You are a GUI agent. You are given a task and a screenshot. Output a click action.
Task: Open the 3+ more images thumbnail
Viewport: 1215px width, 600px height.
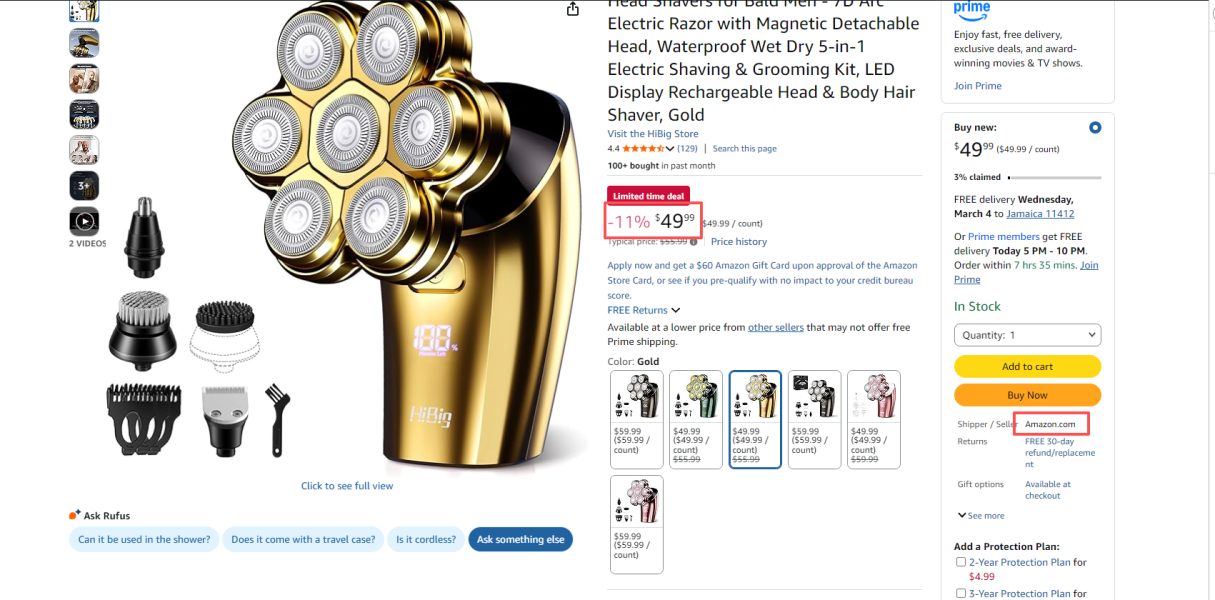tap(84, 186)
